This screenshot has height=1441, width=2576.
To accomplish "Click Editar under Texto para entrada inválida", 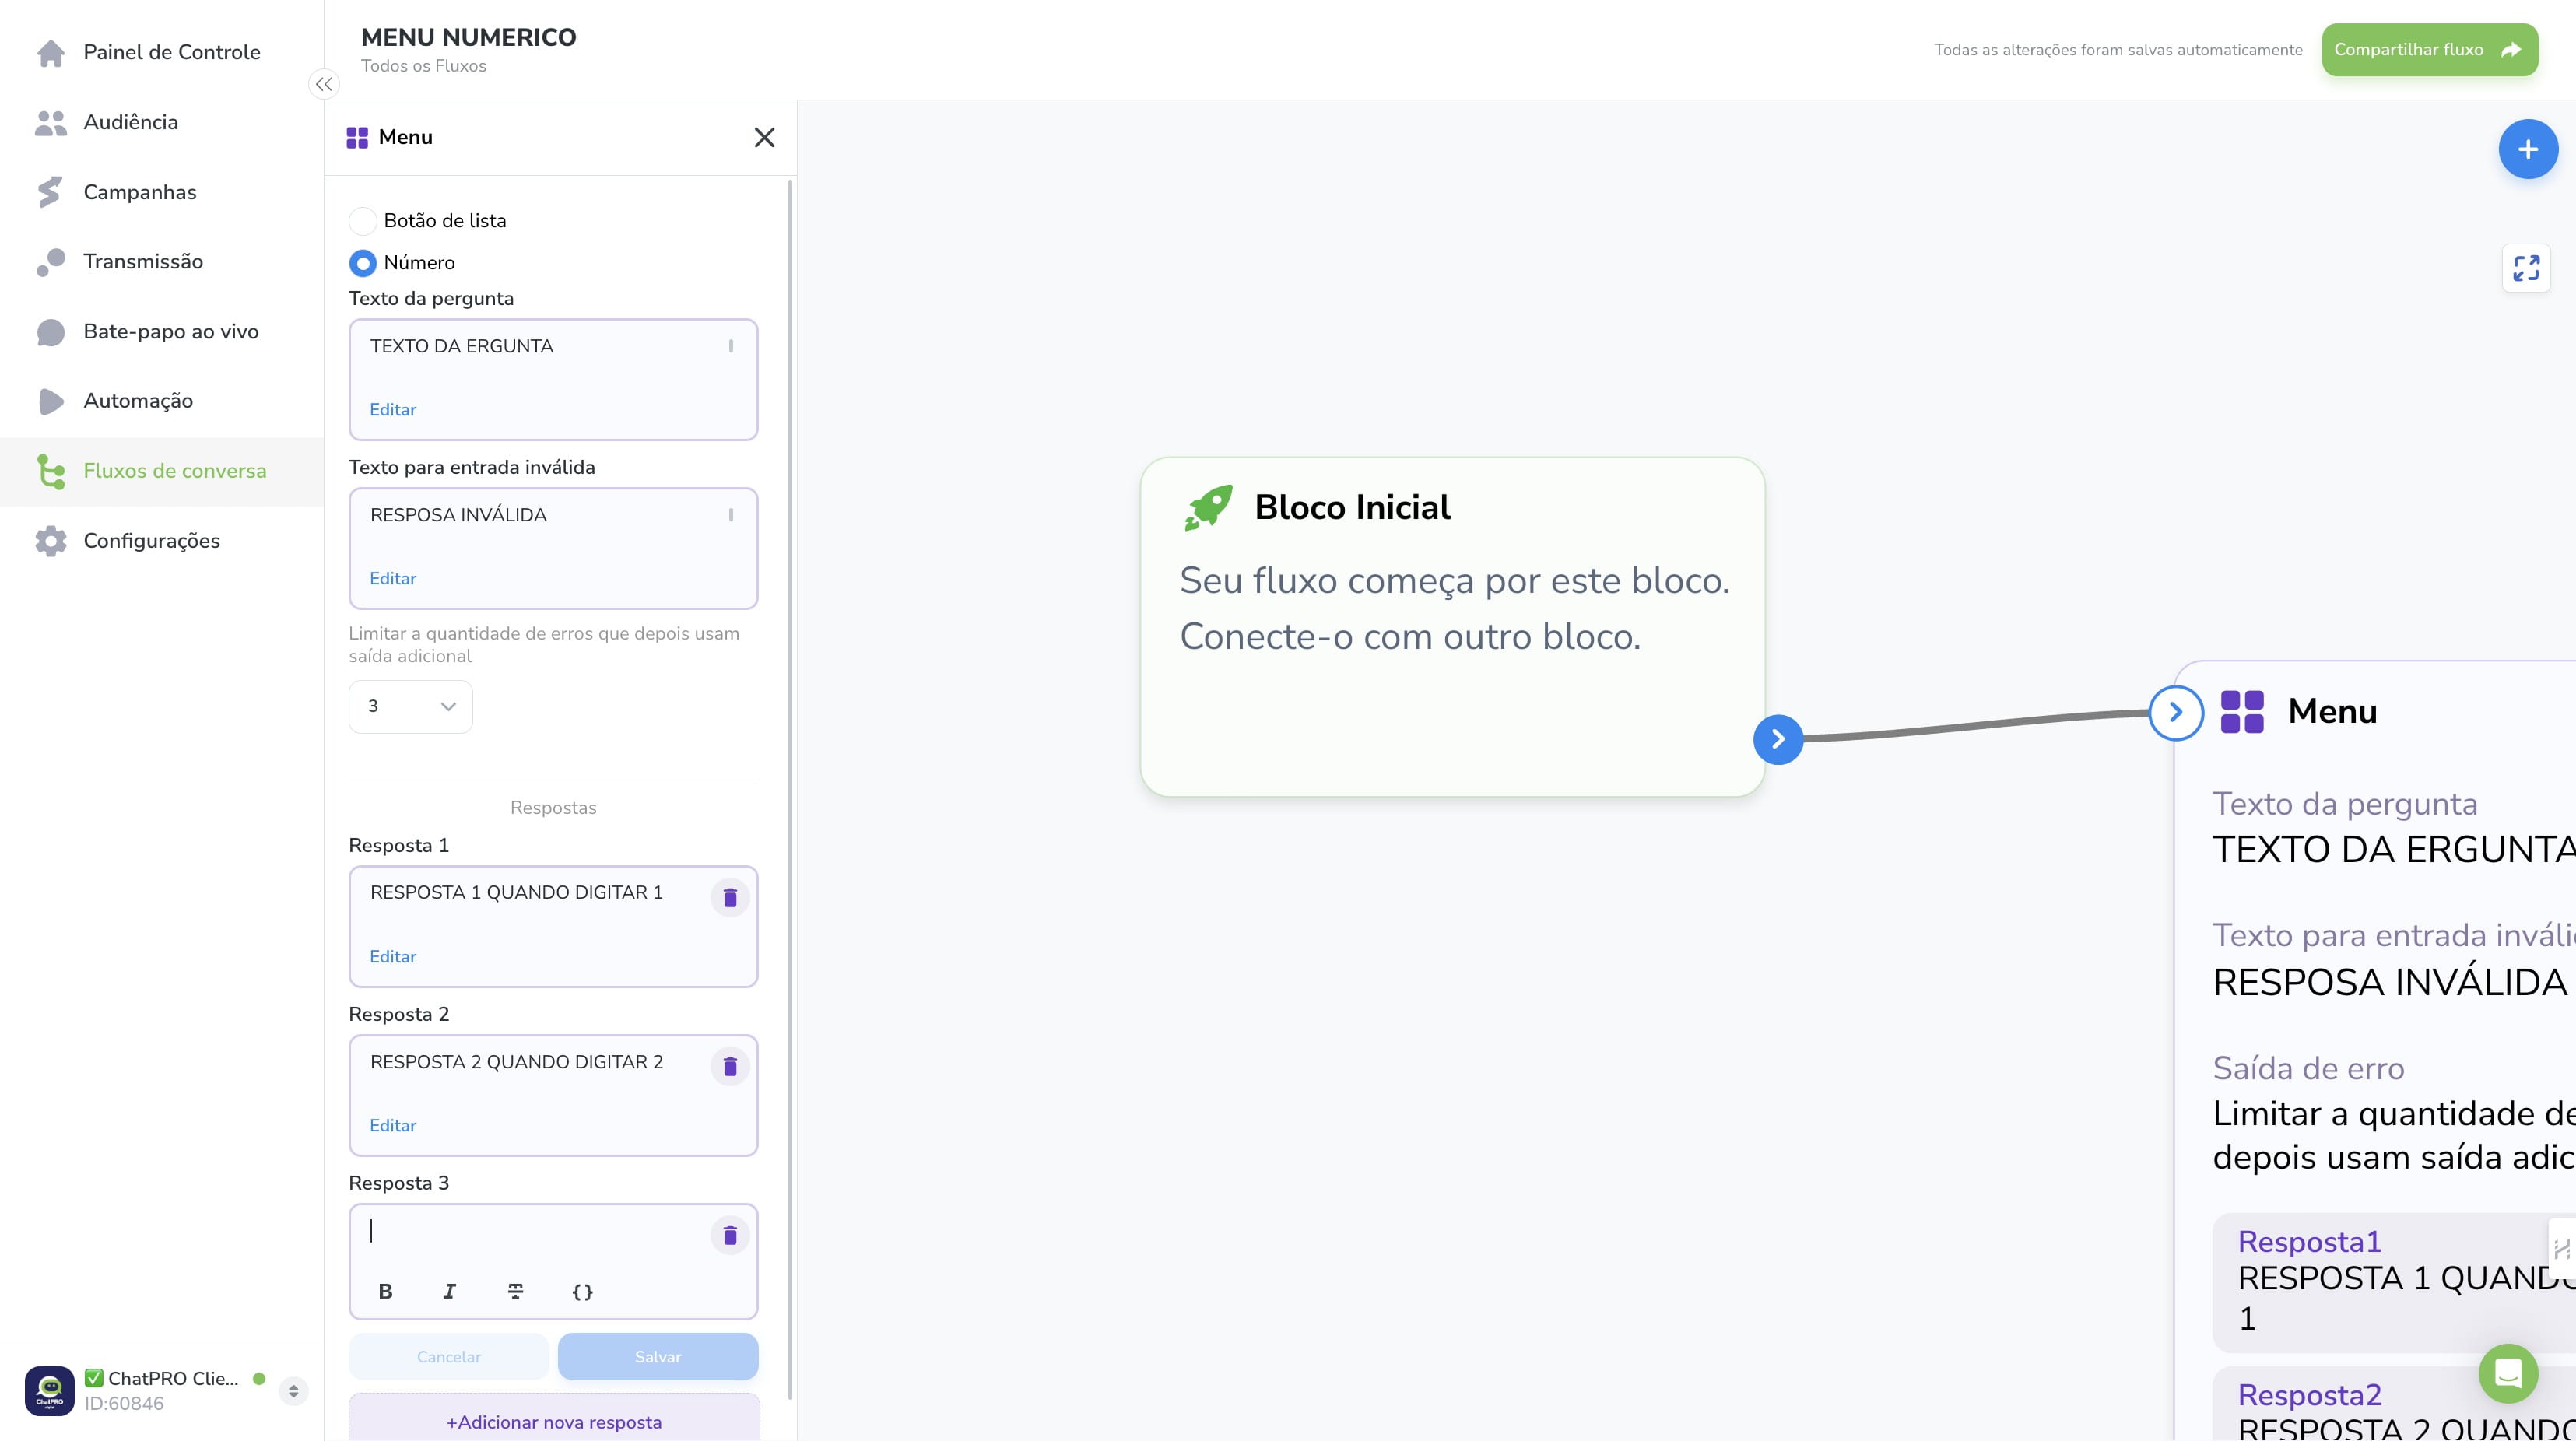I will 393,579.
